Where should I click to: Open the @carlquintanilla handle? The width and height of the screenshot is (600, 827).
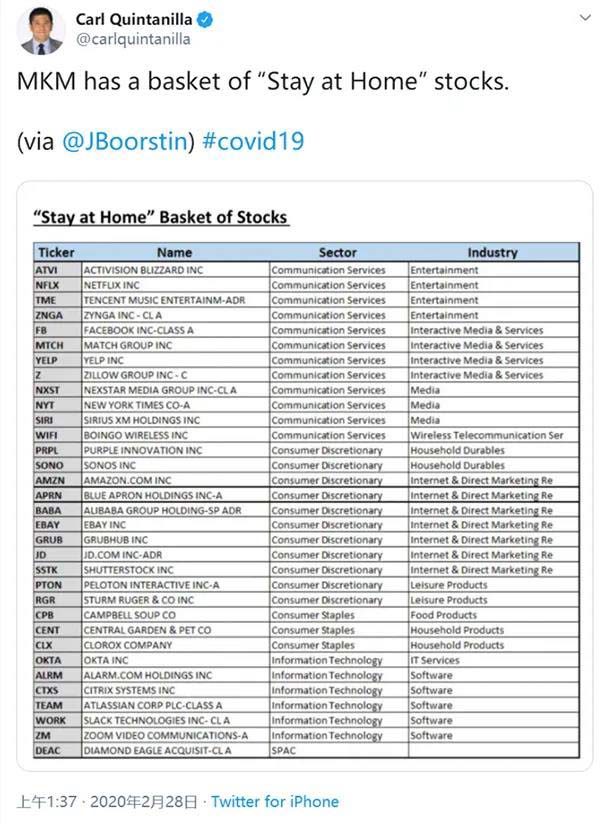pos(132,40)
